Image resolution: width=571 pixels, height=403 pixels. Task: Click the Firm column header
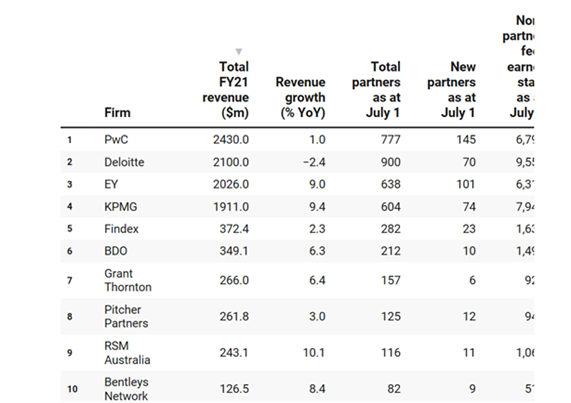coord(117,112)
